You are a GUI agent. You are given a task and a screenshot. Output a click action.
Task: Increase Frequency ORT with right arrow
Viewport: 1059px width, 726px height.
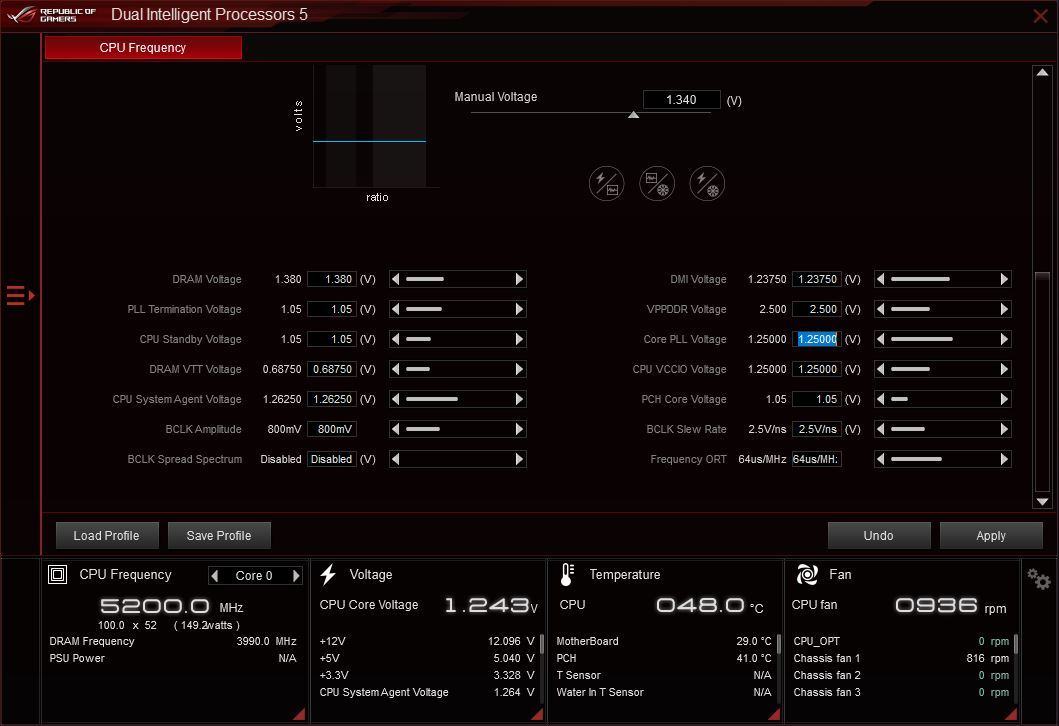click(1004, 459)
